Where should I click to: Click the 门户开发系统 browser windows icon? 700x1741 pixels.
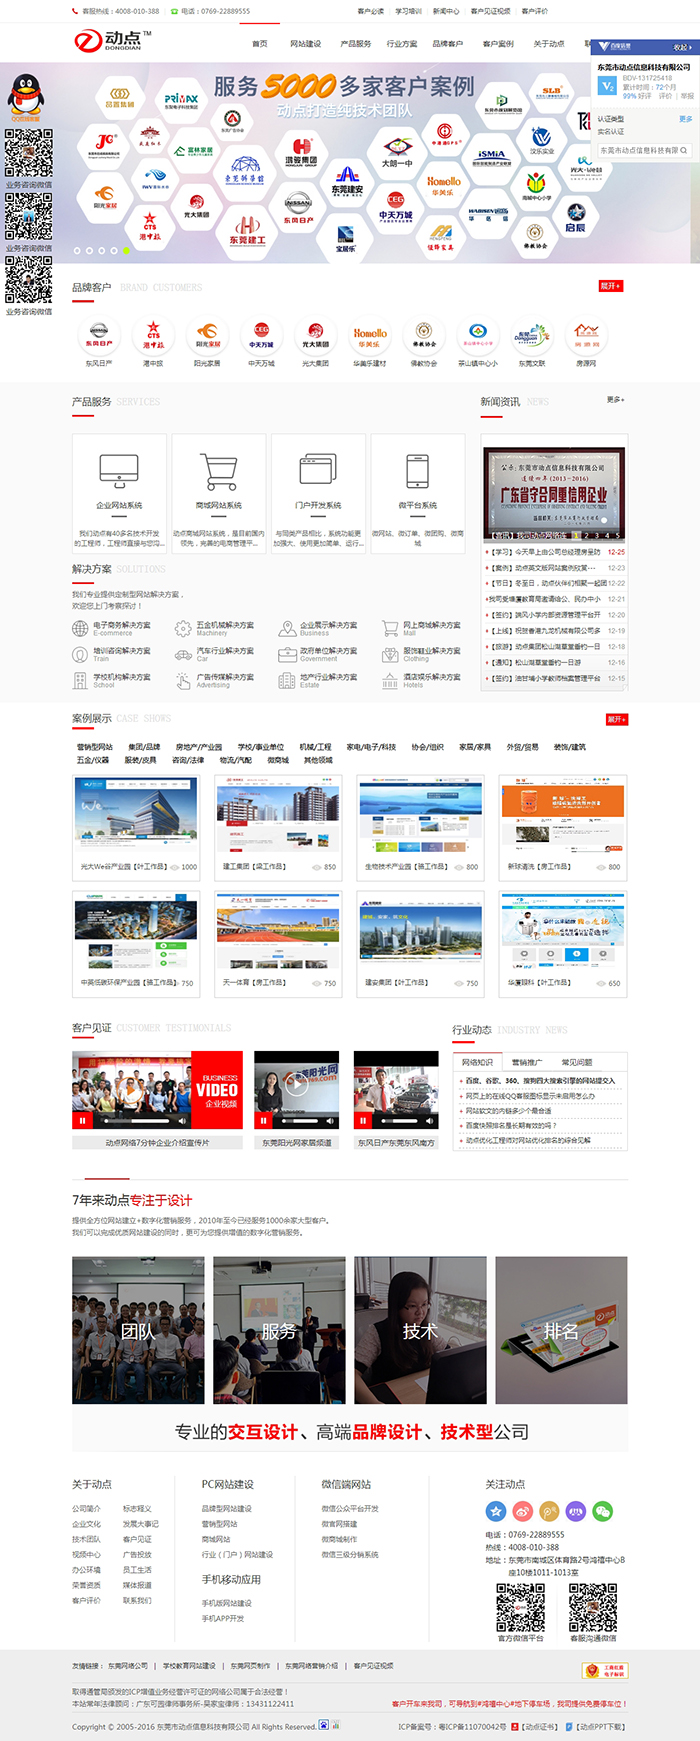[x=318, y=469]
